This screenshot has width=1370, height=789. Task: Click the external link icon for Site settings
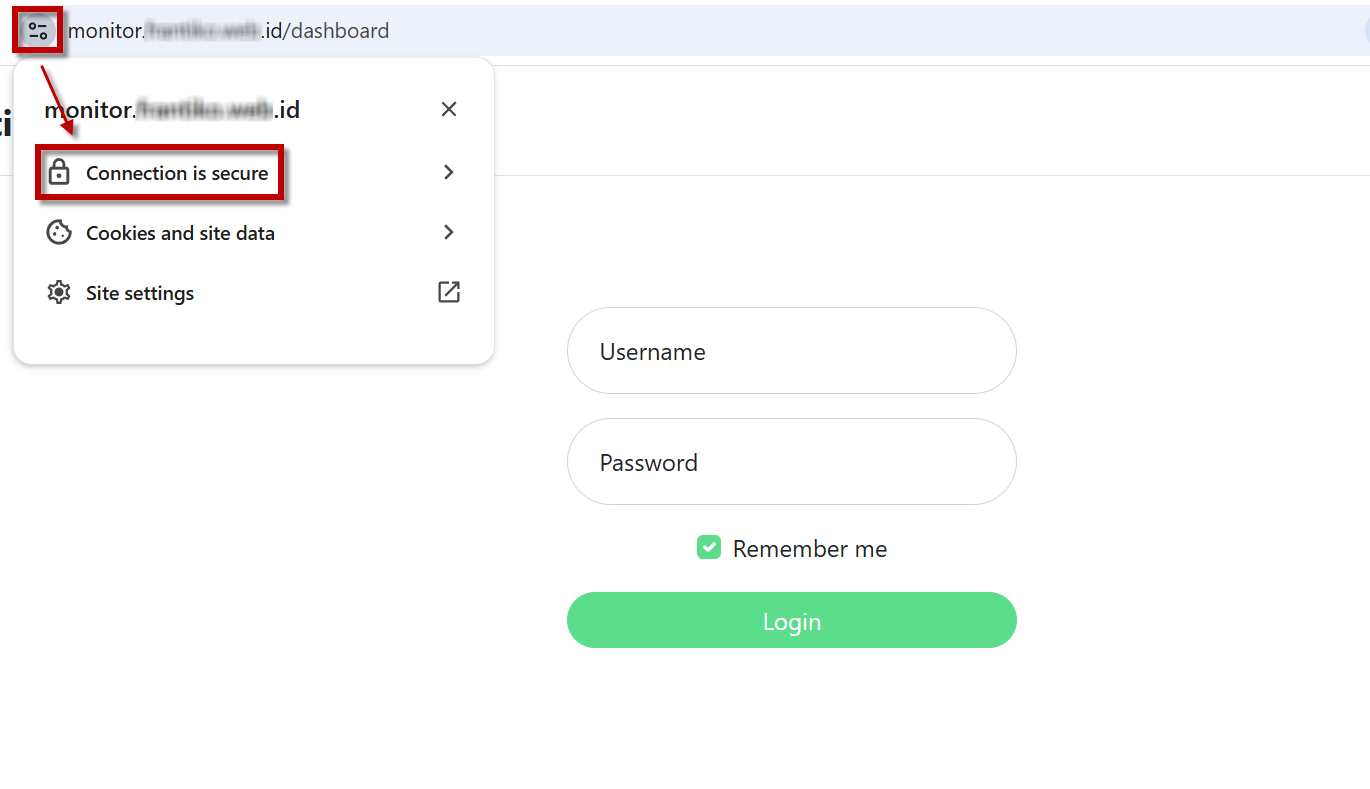449,292
